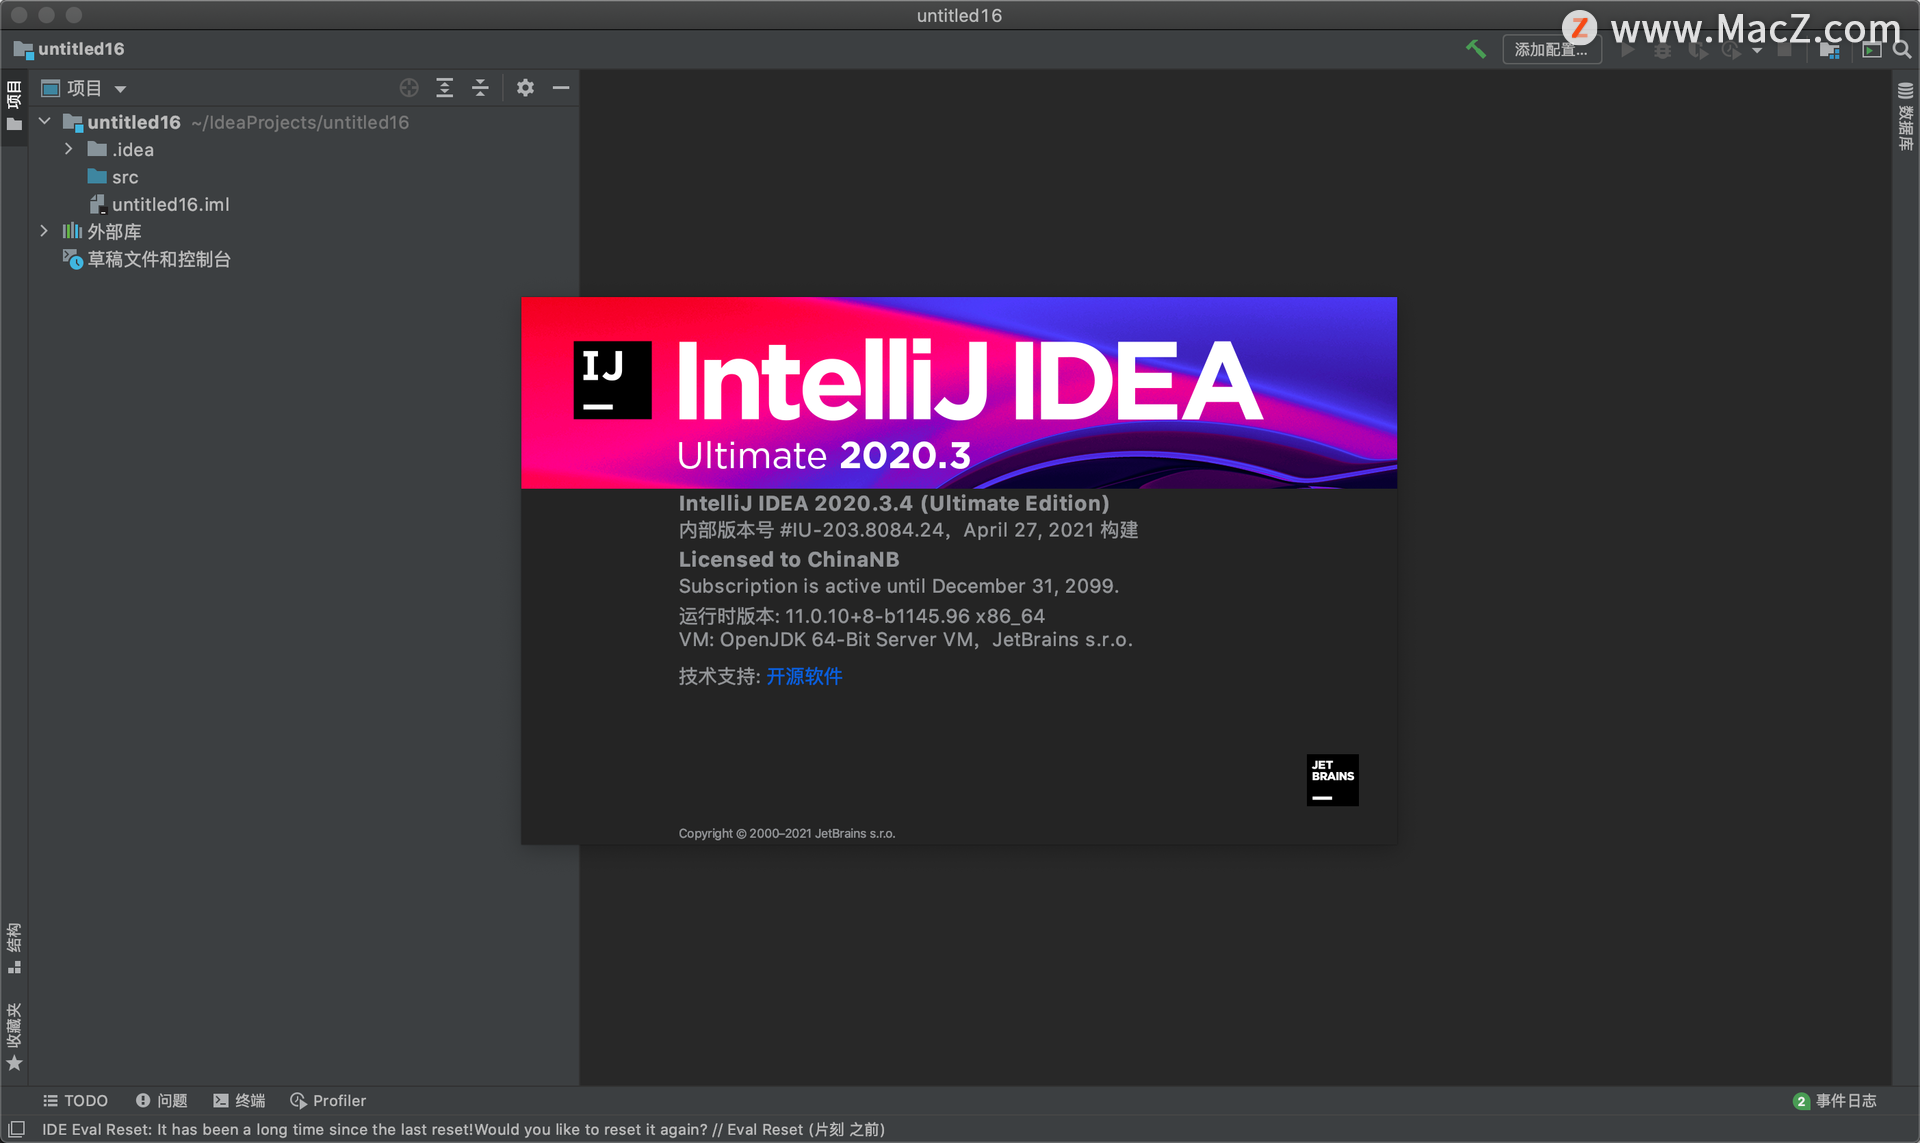Click the tool windows quick access icon in status bar
Image resolution: width=1920 pixels, height=1143 pixels.
click(17, 1129)
